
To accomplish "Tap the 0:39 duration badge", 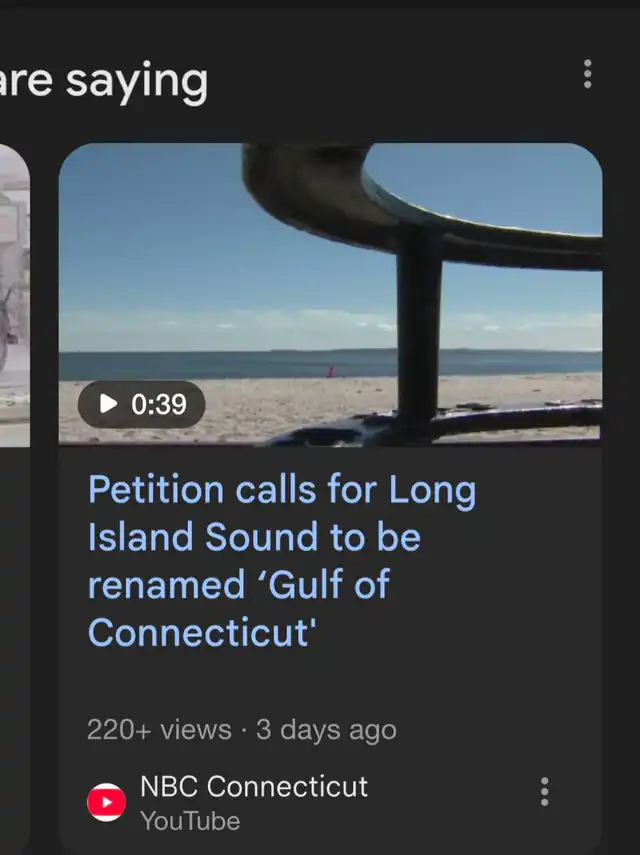I will point(142,404).
